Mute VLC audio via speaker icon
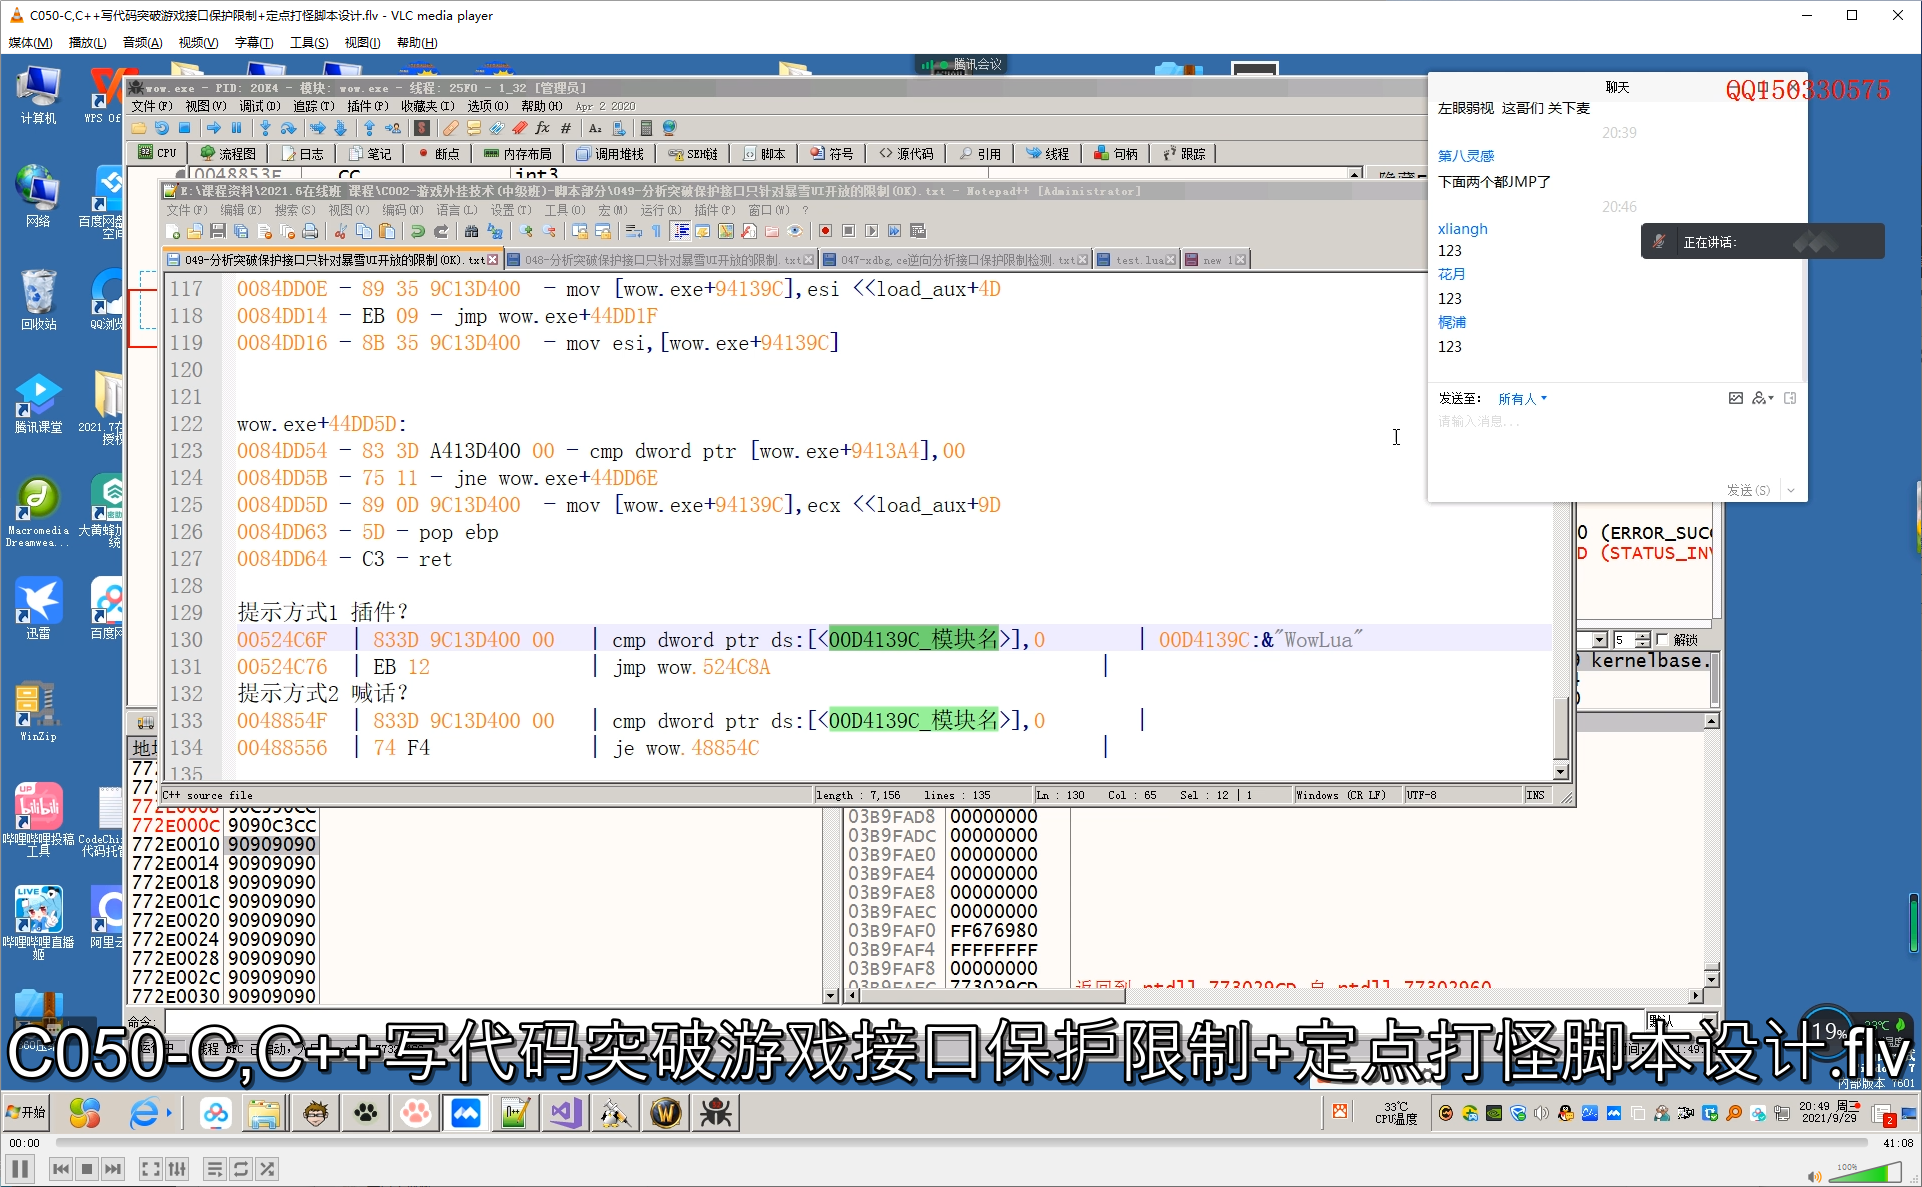1922x1187 pixels. (x=1814, y=1176)
